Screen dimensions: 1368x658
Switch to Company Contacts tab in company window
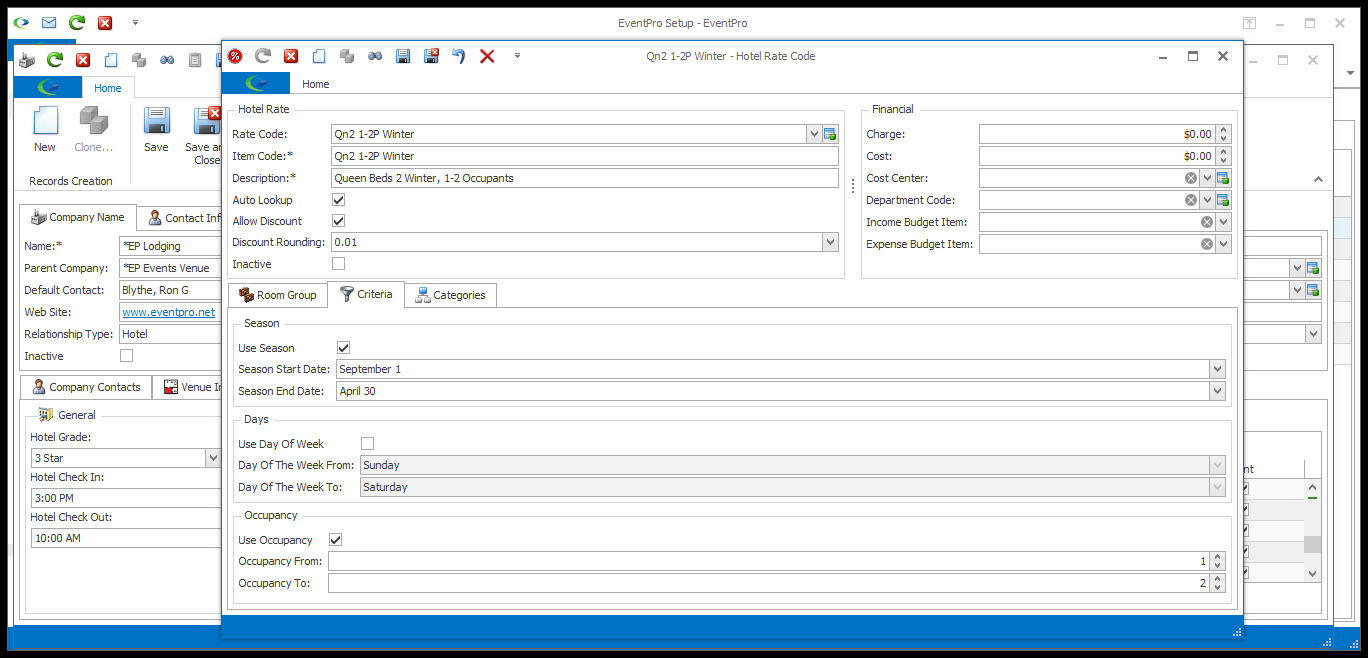[x=85, y=387]
